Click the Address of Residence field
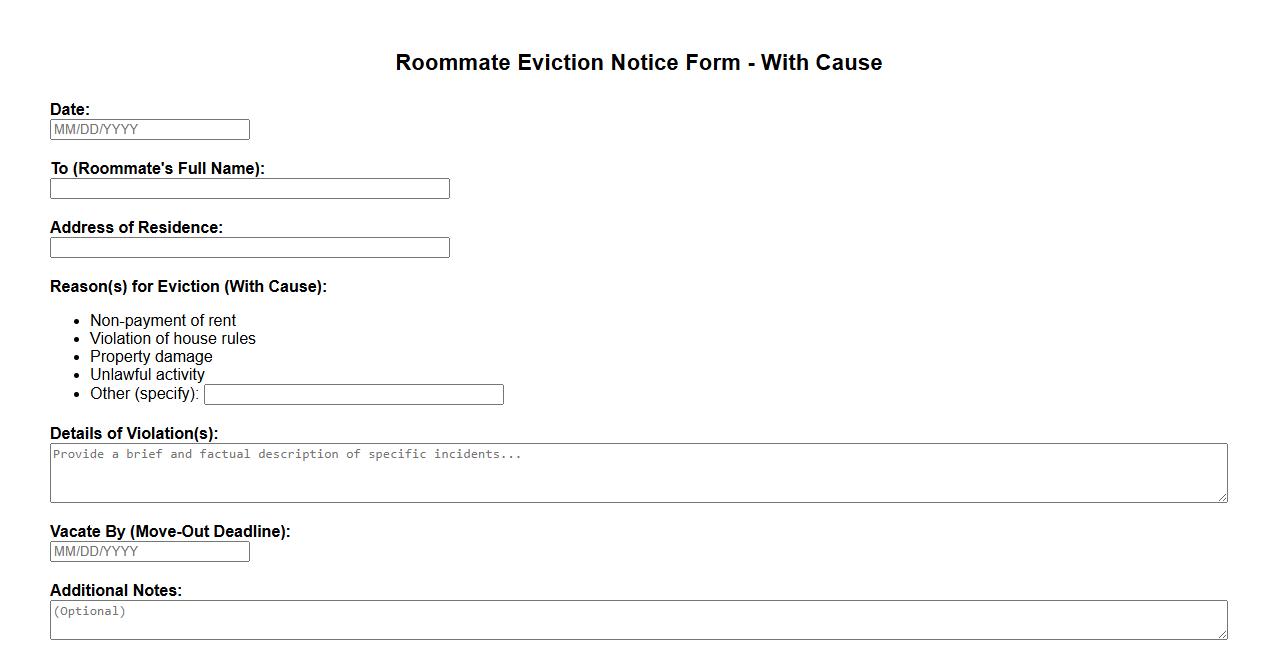Image resolution: width=1278 pixels, height=650 pixels. point(248,247)
